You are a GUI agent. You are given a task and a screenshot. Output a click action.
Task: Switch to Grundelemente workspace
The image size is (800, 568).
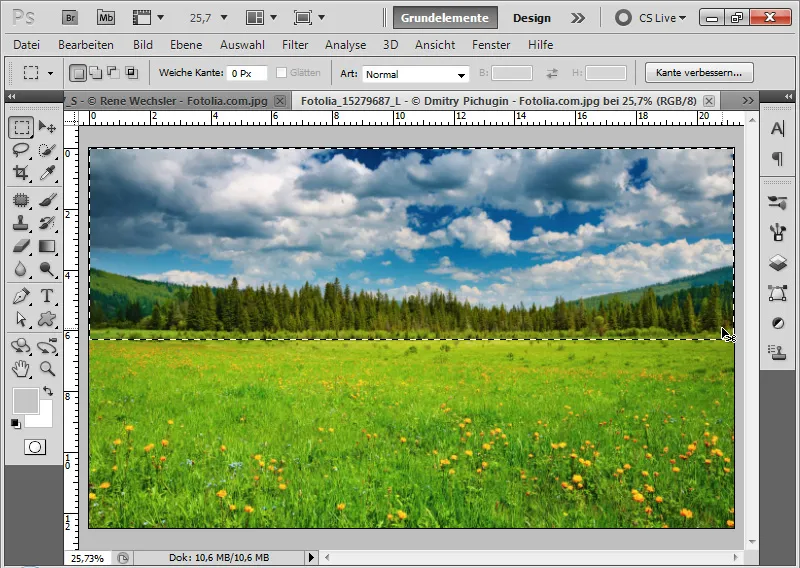[x=445, y=18]
